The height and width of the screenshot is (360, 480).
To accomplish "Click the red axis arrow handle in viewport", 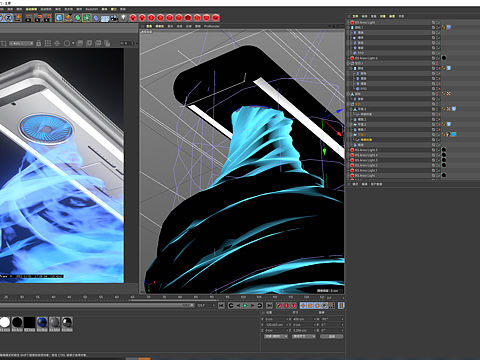I will coord(339,134).
